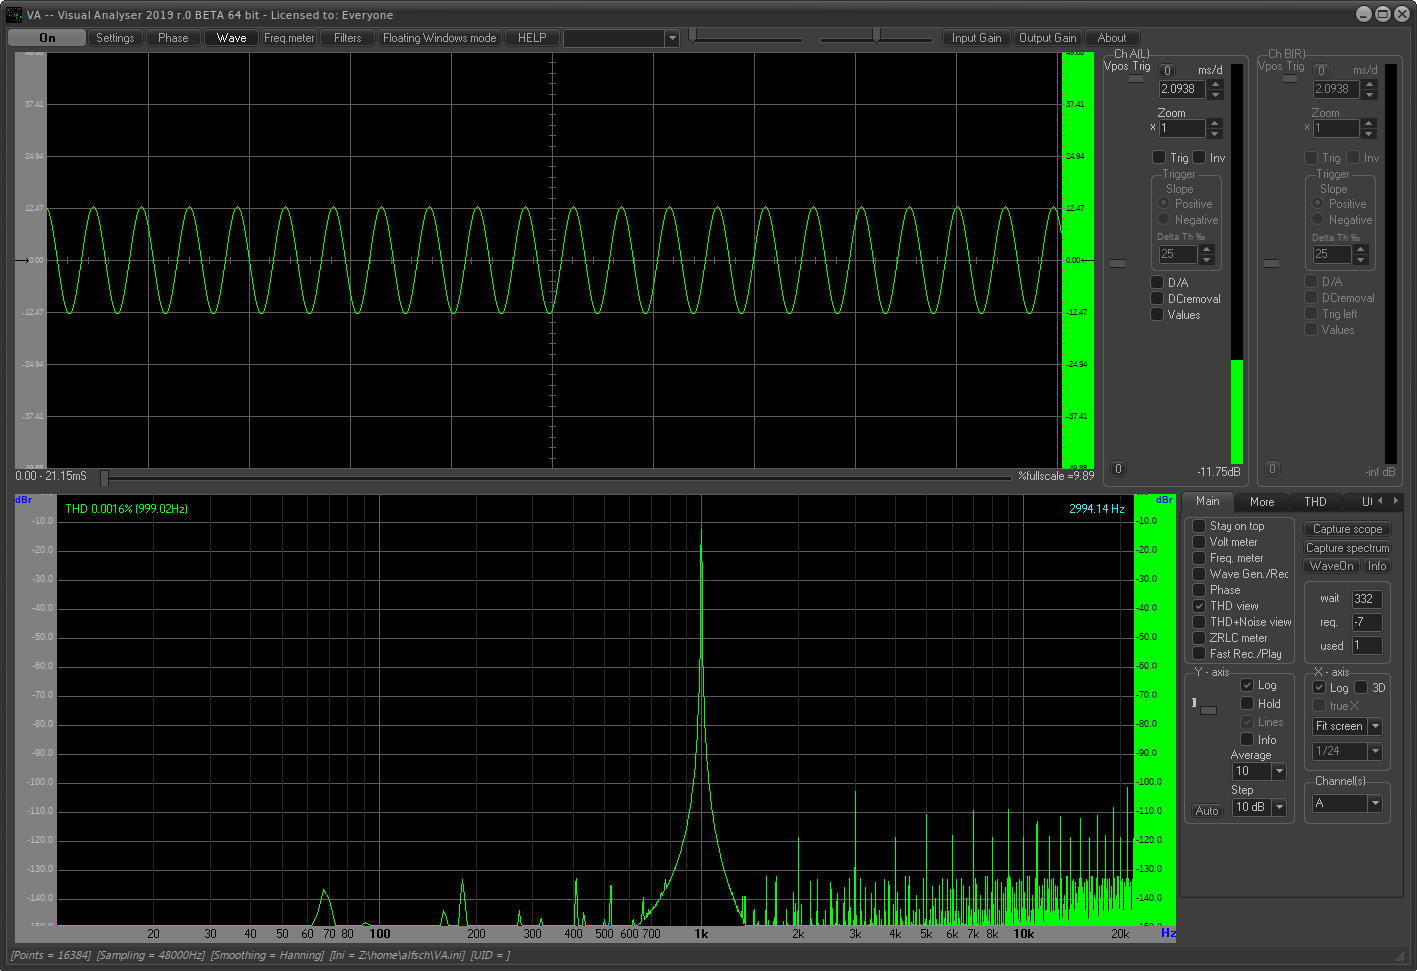Toggle the On button in toolbar
The width and height of the screenshot is (1417, 971).
[x=47, y=38]
